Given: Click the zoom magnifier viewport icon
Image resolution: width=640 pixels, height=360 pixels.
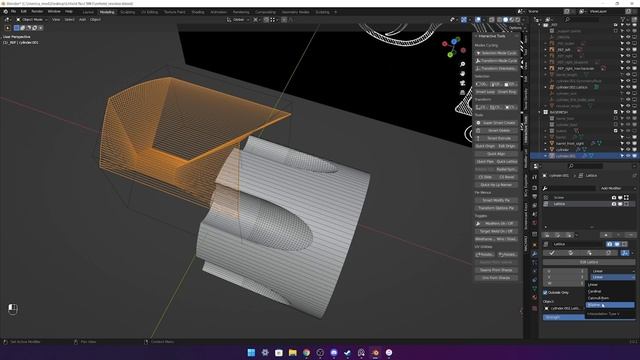Looking at the screenshot, I should pos(462,64).
